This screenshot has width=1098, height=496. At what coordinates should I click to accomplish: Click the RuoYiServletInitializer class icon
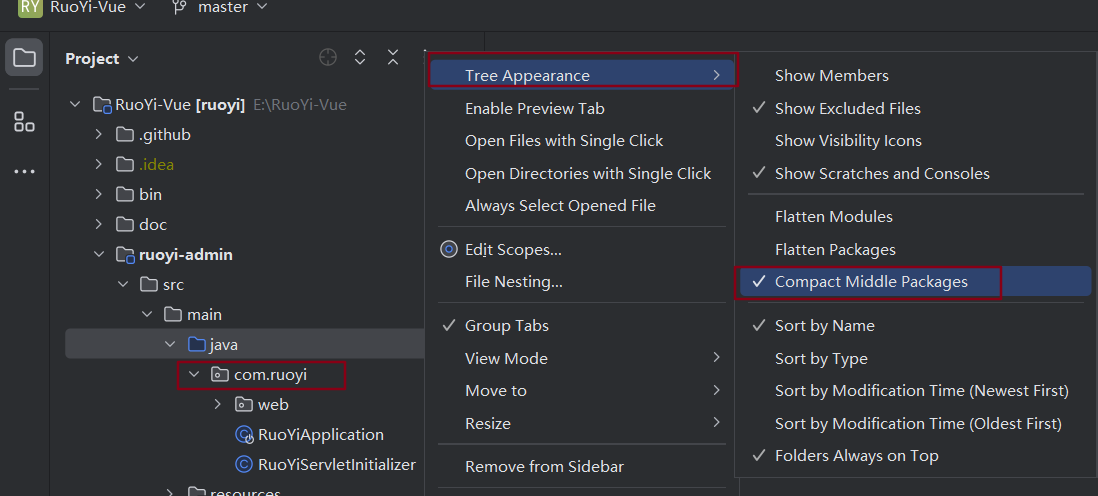[243, 465]
